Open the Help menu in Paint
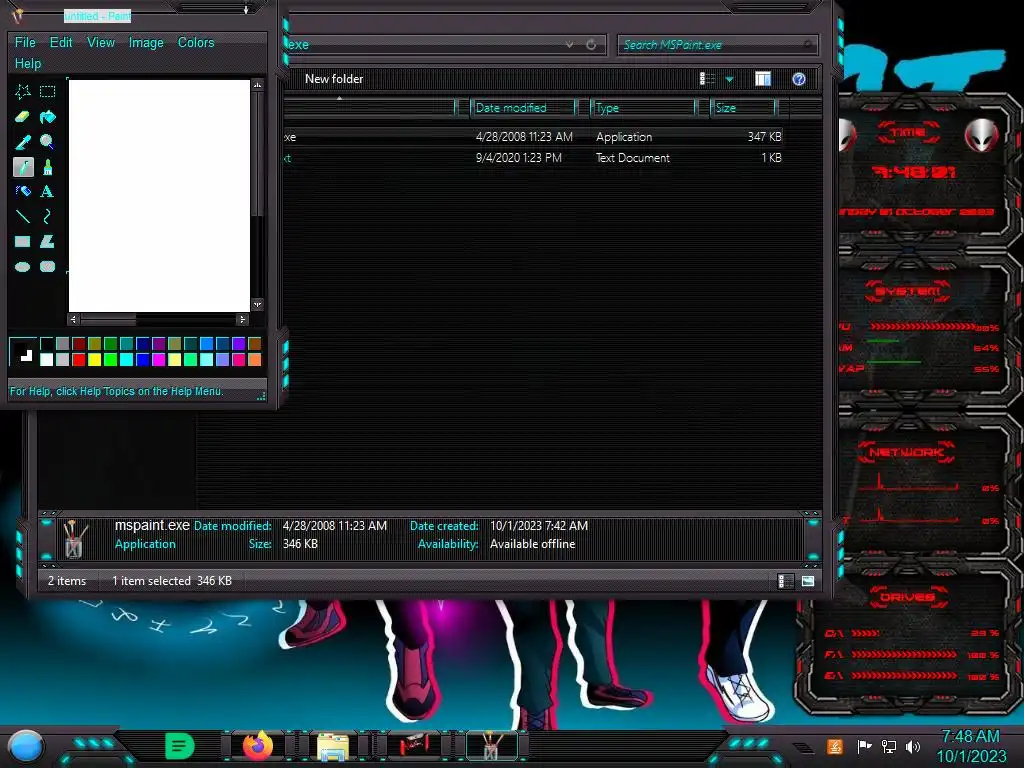This screenshot has width=1024, height=768. (27, 63)
